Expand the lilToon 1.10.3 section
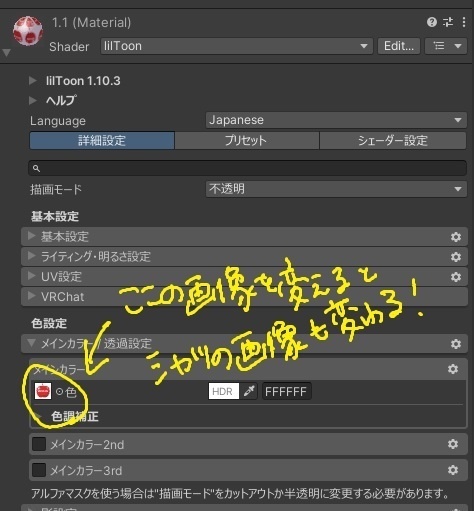 coord(33,81)
